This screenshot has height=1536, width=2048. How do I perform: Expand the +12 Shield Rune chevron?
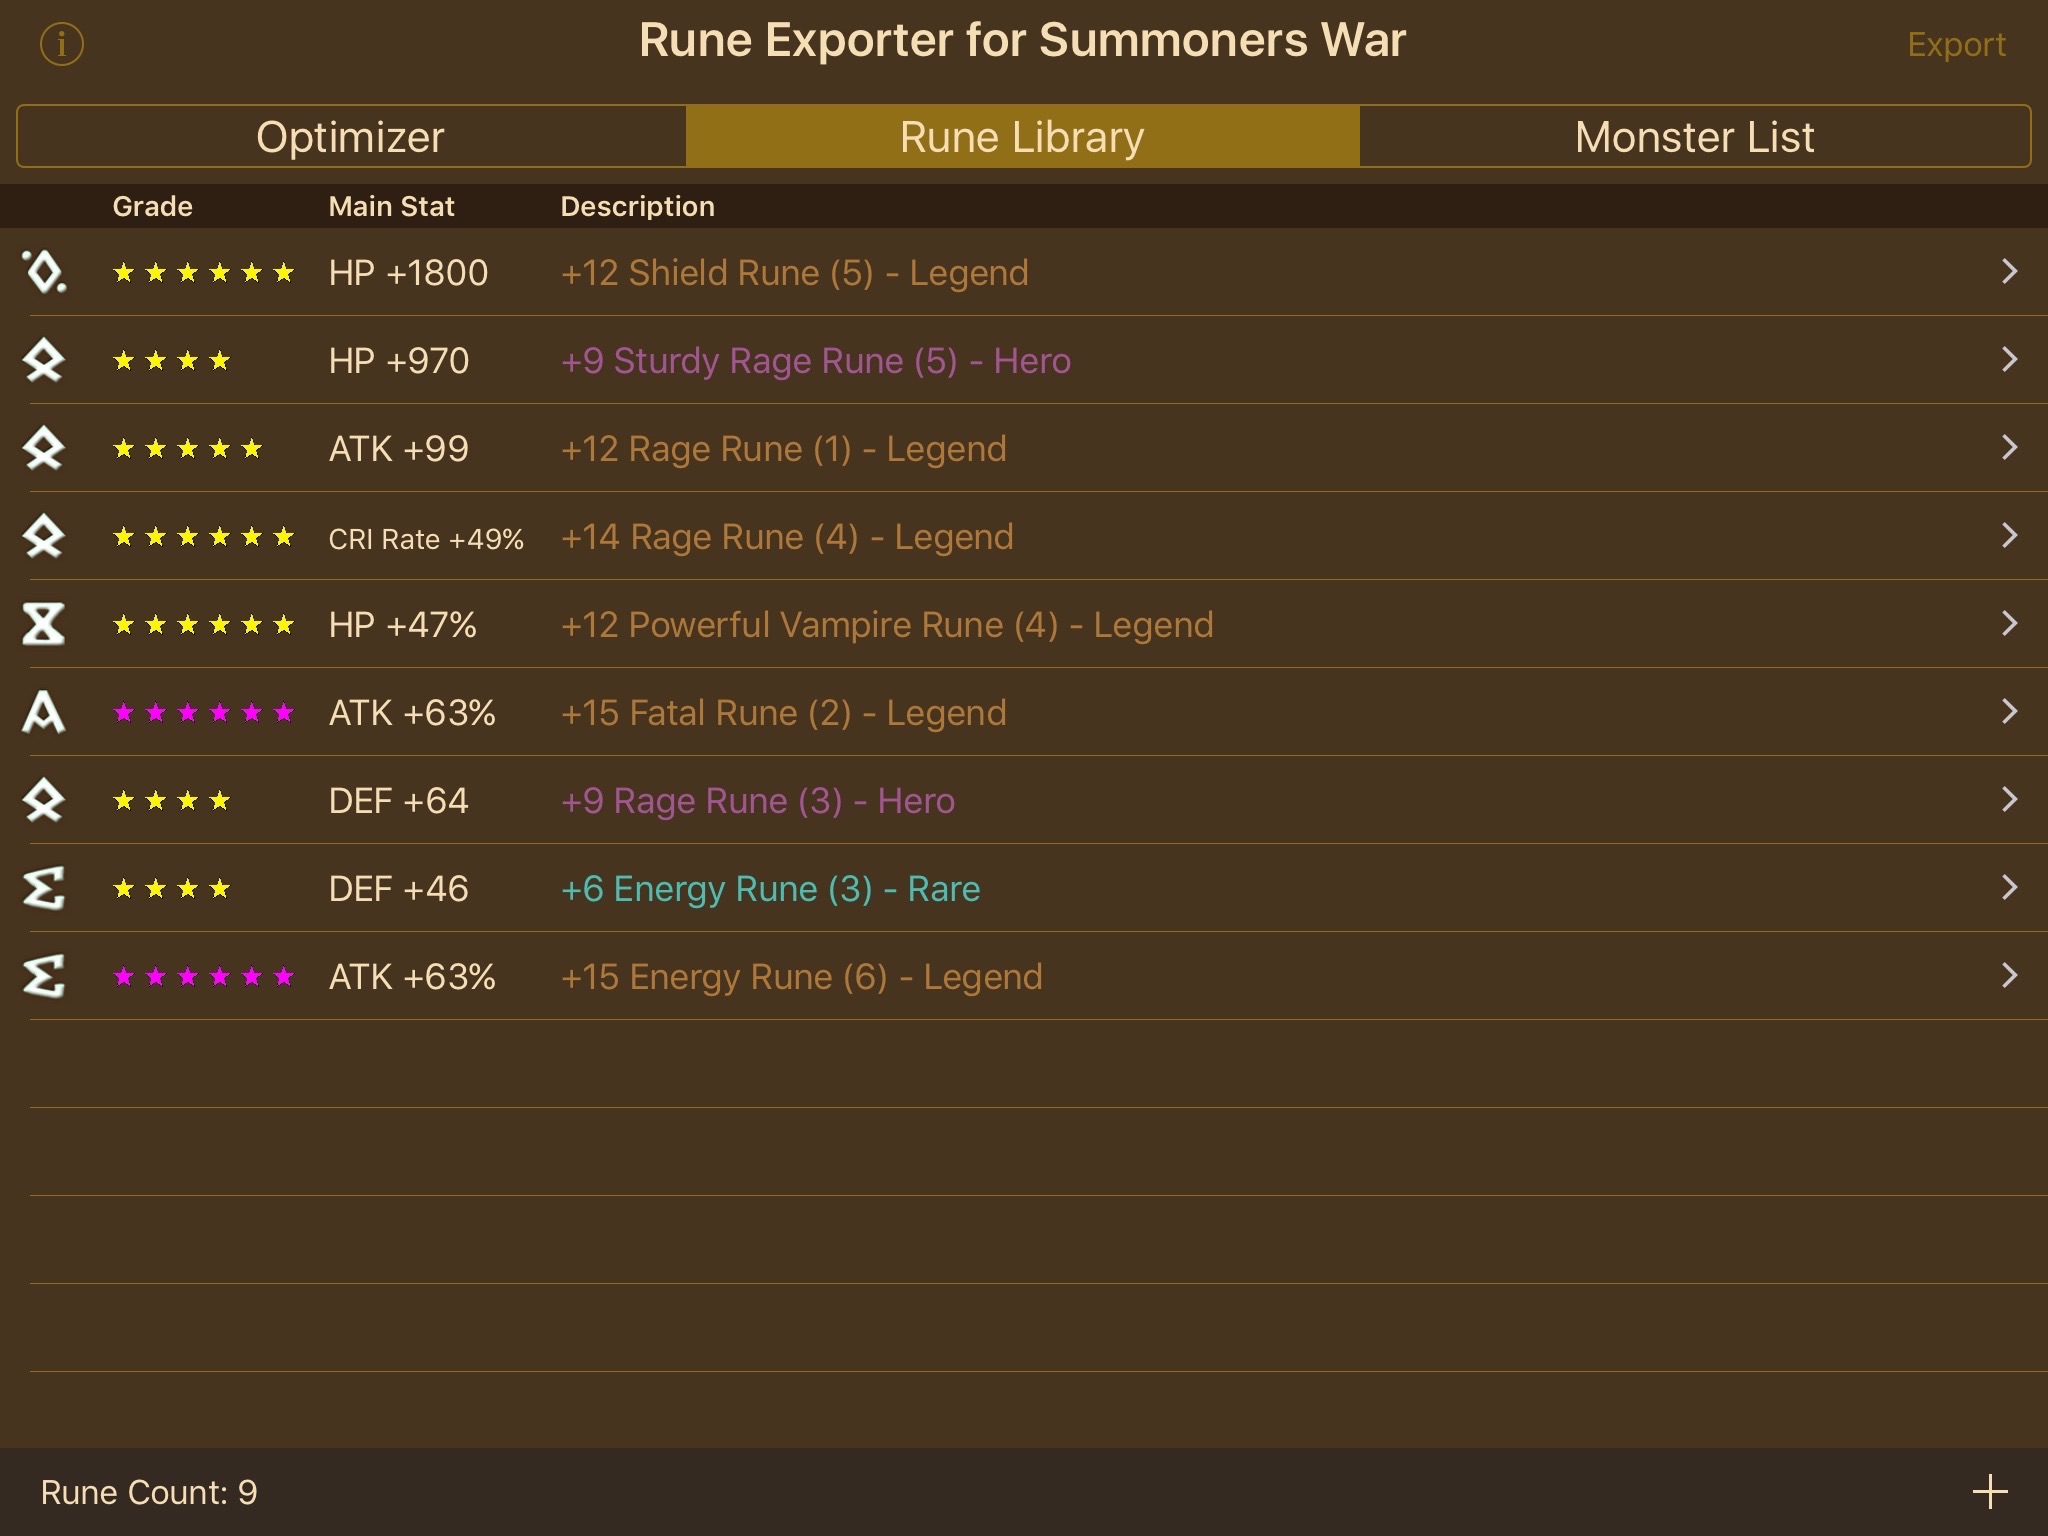(2009, 272)
